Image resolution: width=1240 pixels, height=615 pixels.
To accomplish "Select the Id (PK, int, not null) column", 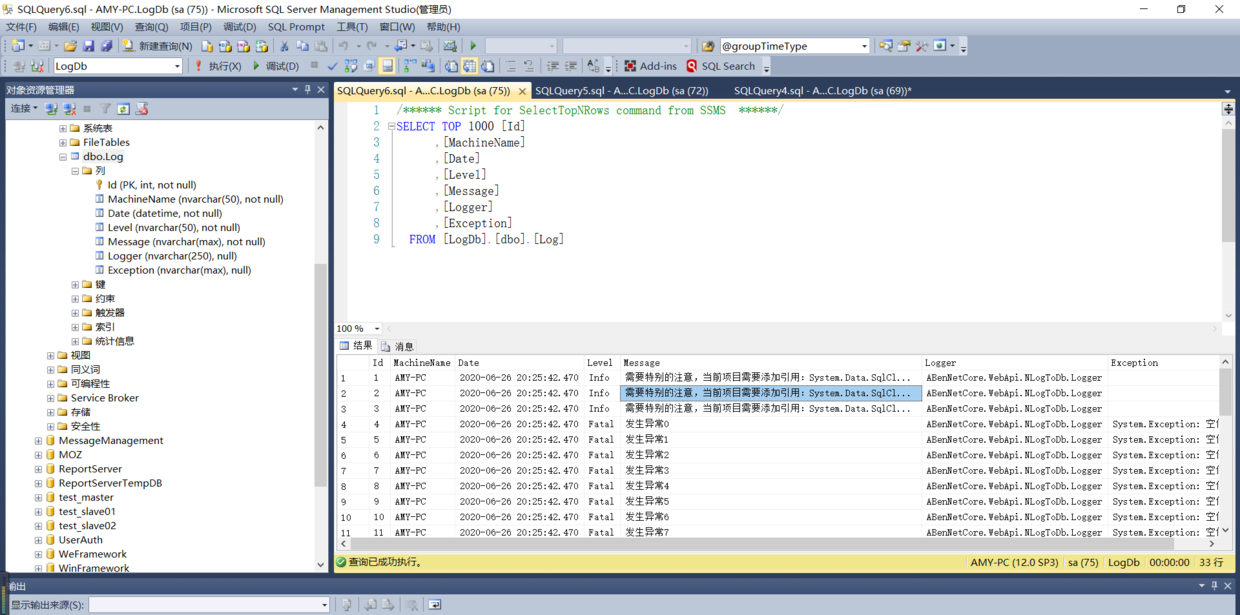I will 152,185.
